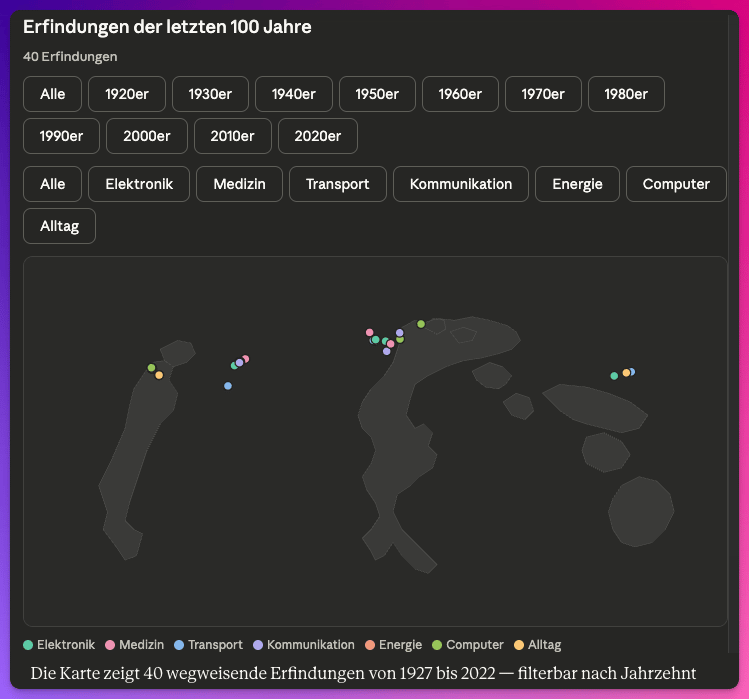Image resolution: width=749 pixels, height=699 pixels.
Task: Select the blue Transport dot below the US east coast cluster
Action: (x=228, y=386)
